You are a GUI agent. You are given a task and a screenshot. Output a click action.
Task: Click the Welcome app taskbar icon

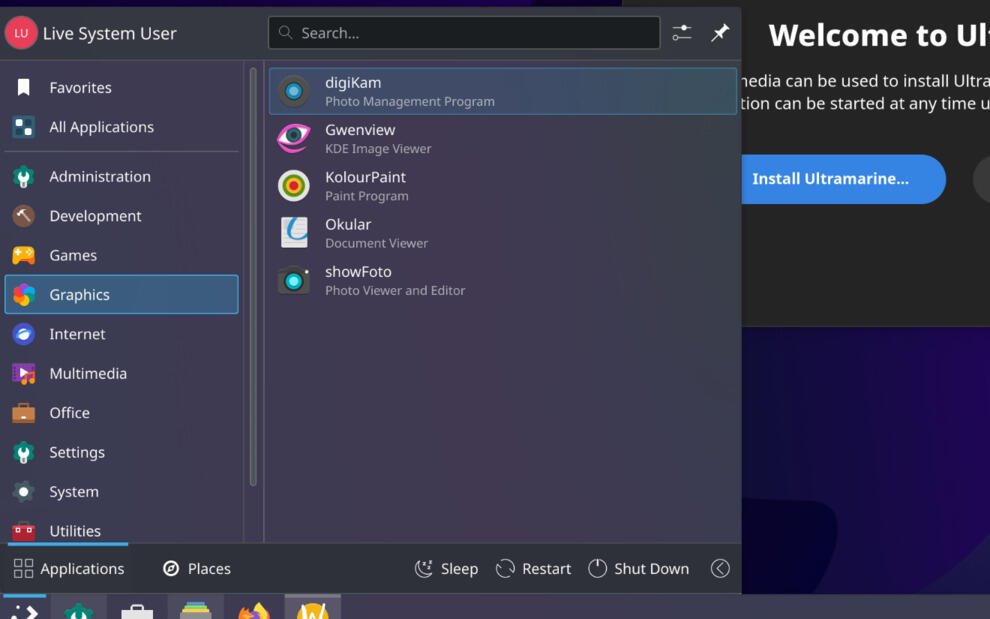coord(313,609)
